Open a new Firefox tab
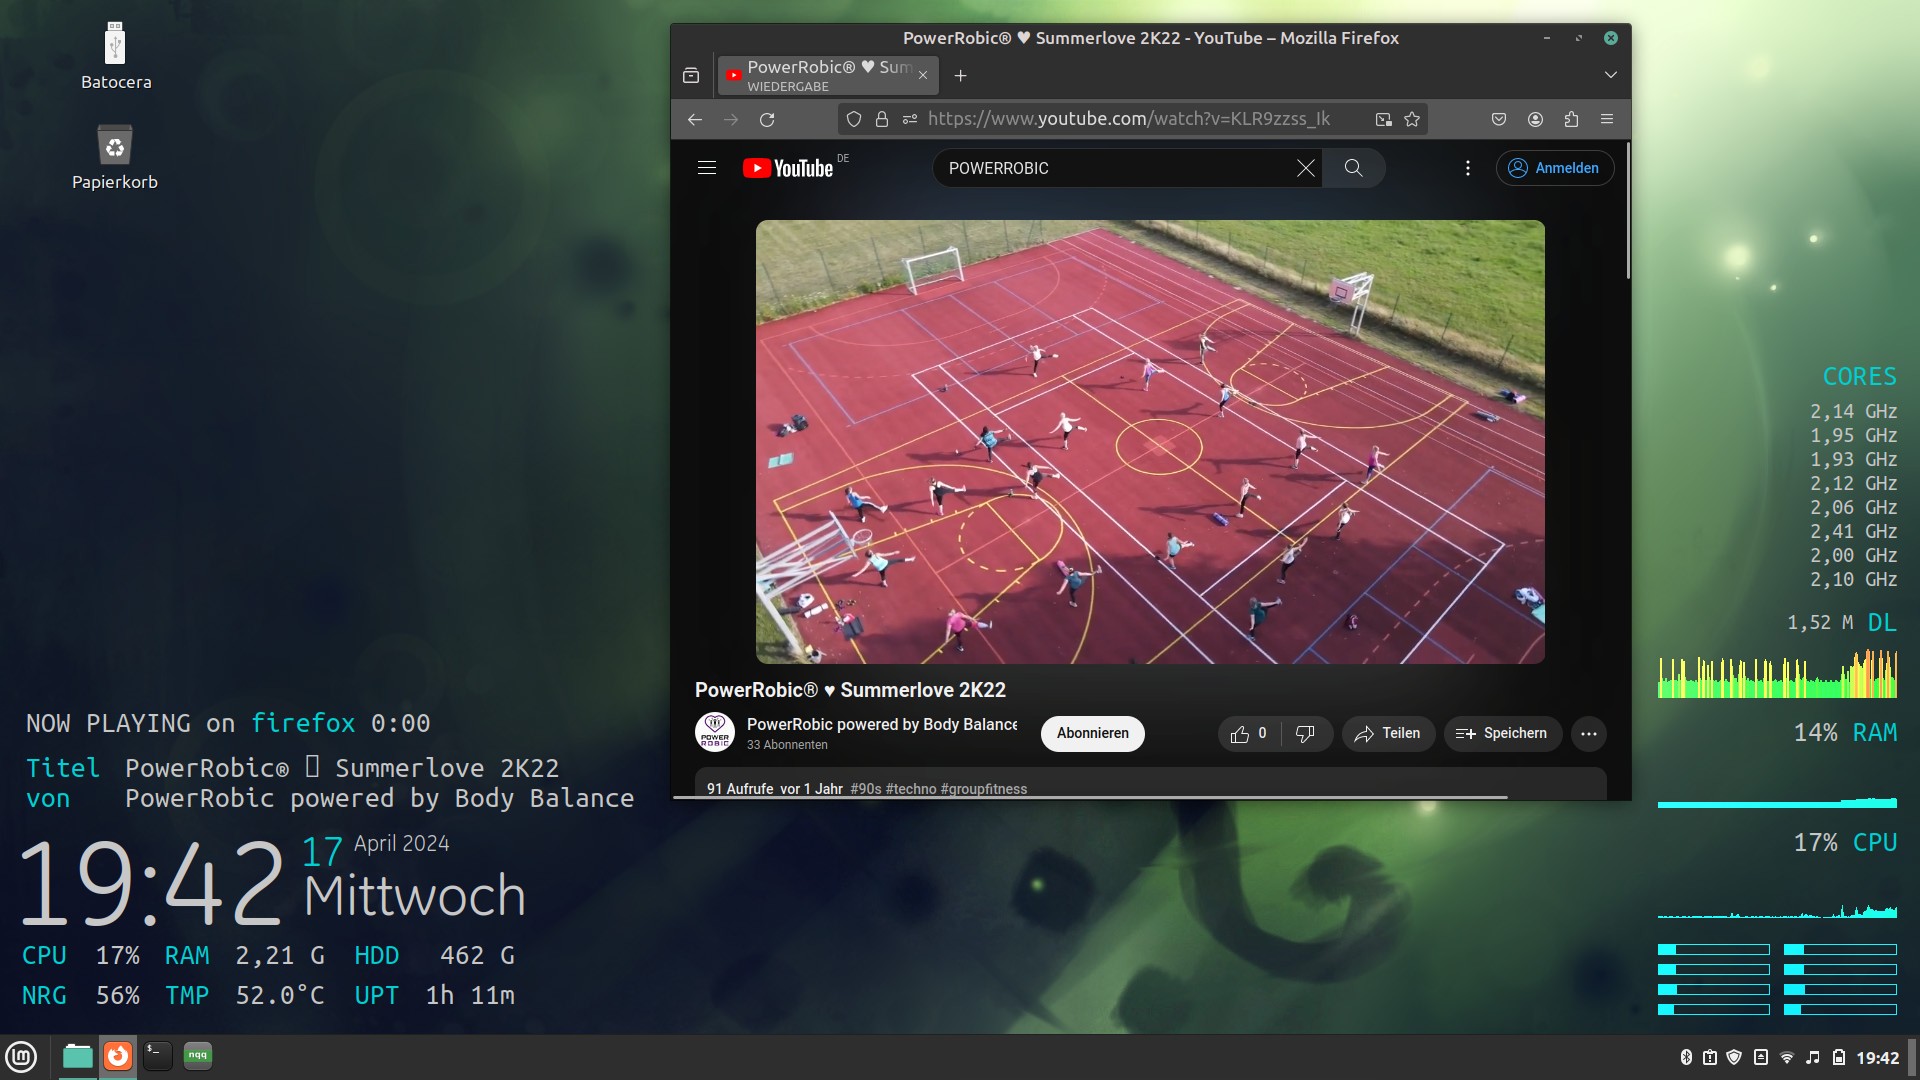The image size is (1920, 1080). click(x=960, y=76)
